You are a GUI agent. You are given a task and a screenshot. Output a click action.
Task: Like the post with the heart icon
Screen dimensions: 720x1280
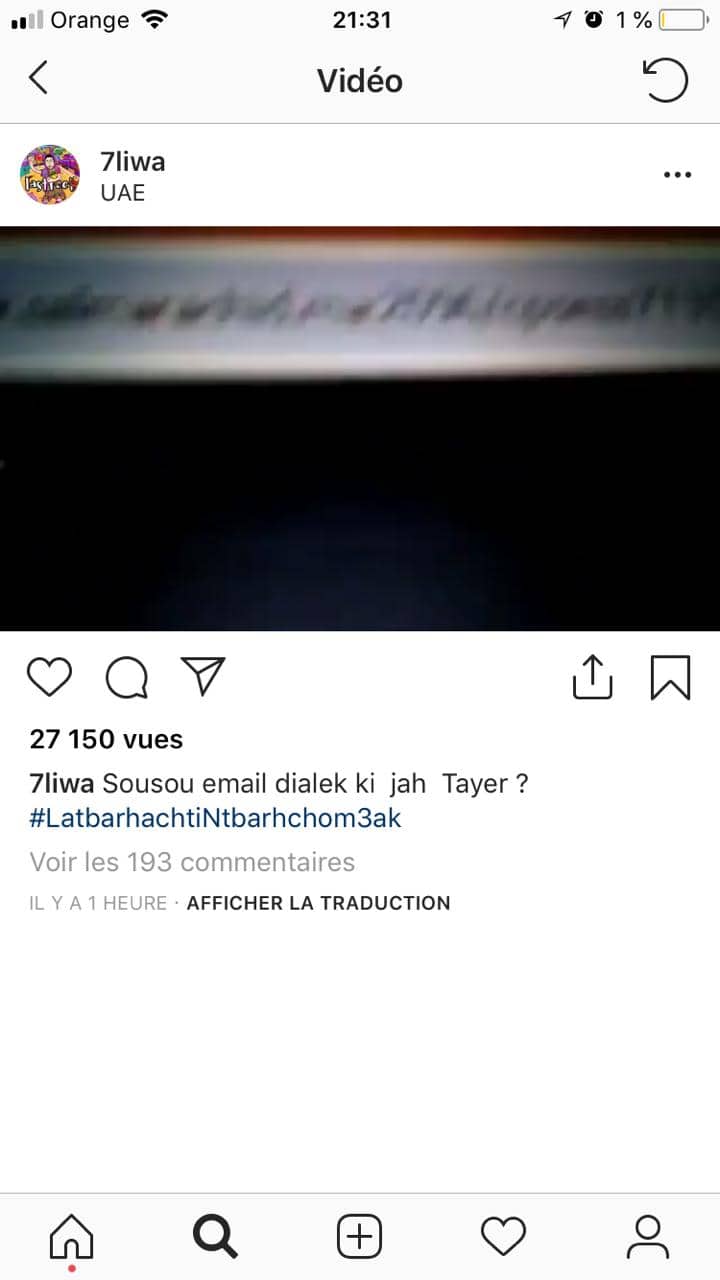click(49, 677)
